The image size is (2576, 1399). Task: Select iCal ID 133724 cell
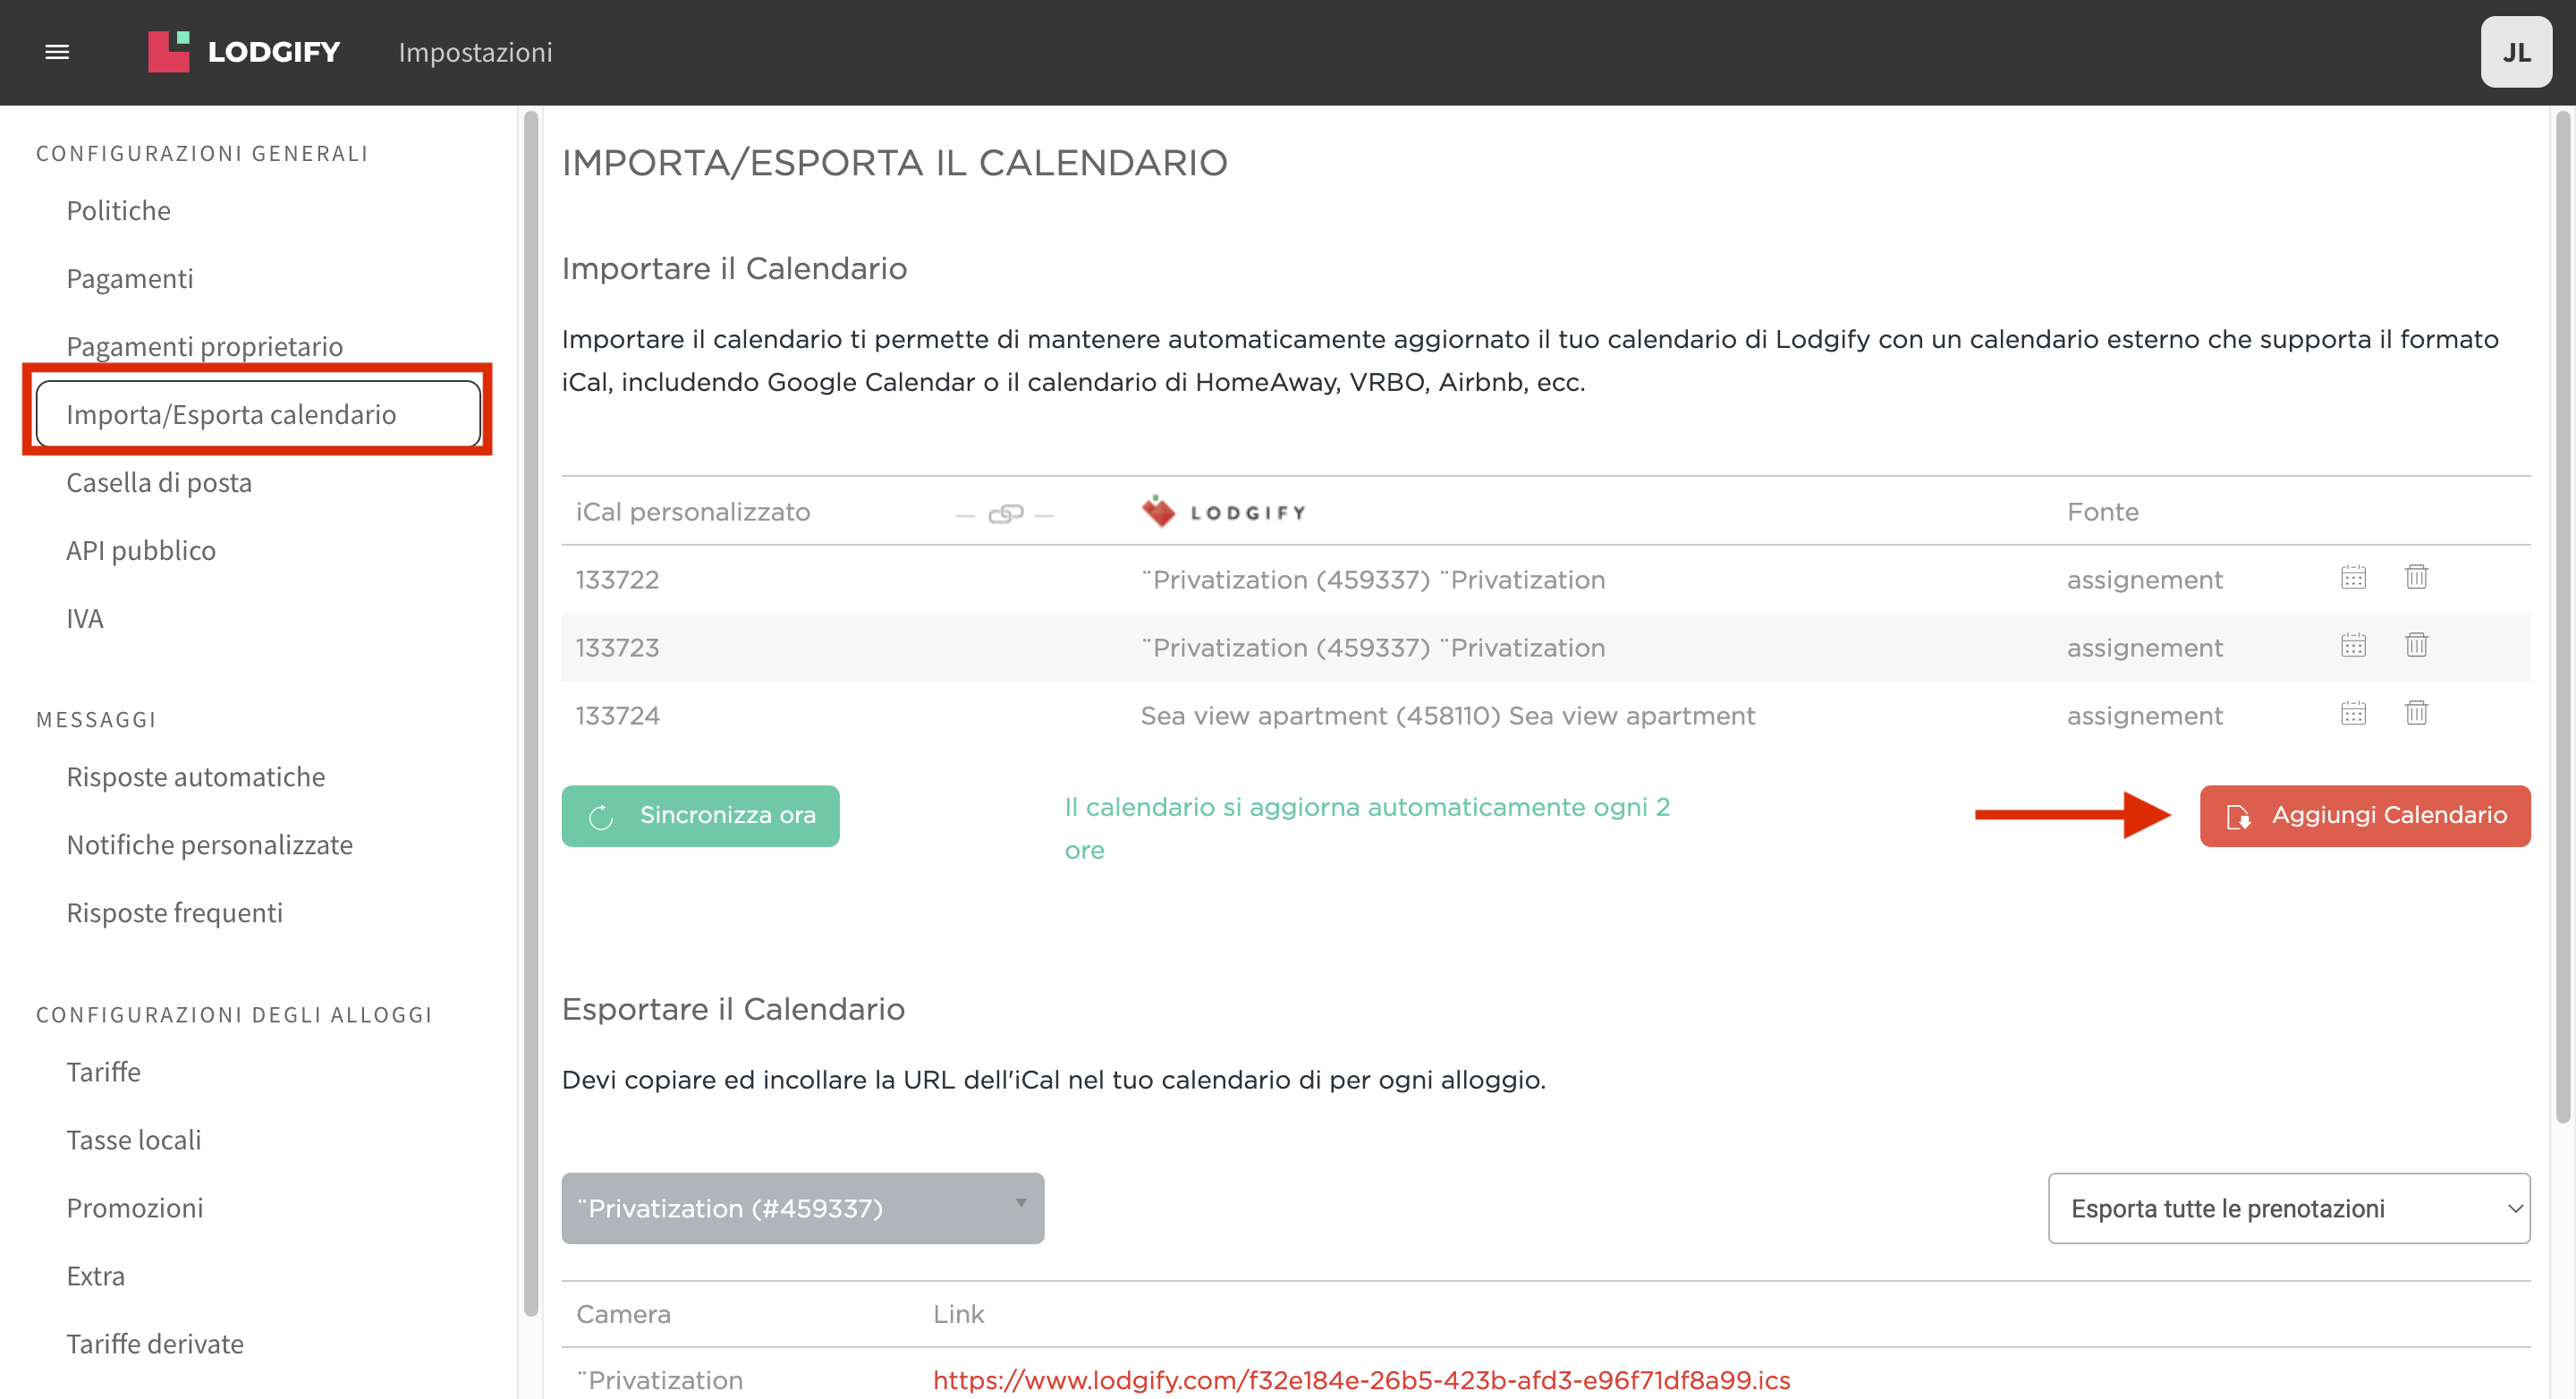pyautogui.click(x=617, y=716)
